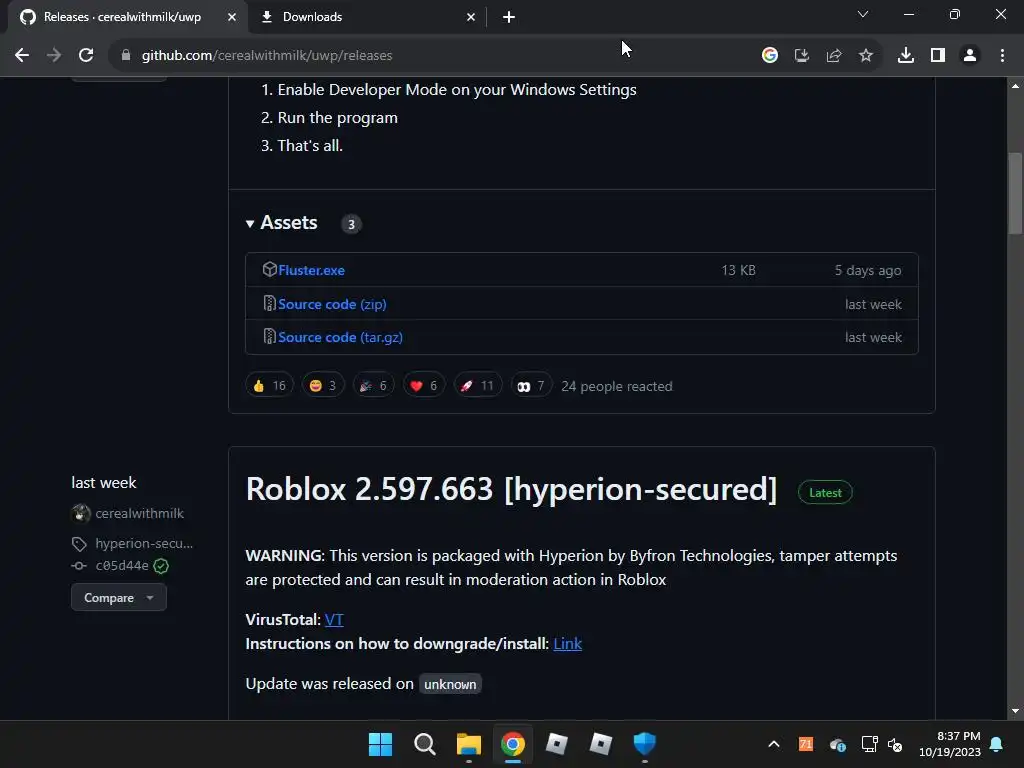The image size is (1024, 768).
Task: Share this page via share icon
Action: pyautogui.click(x=834, y=56)
